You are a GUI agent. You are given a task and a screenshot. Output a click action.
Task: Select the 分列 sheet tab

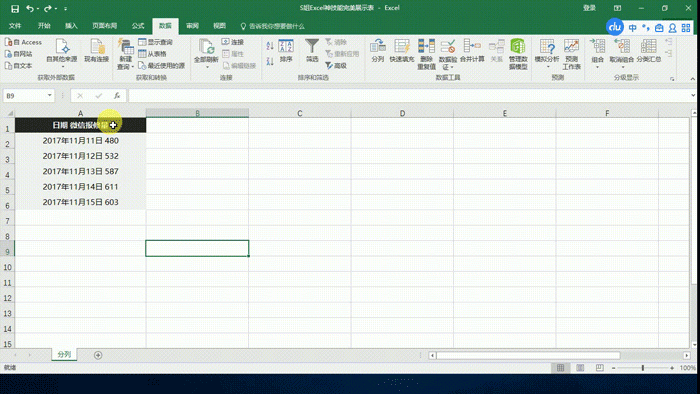tap(64, 354)
